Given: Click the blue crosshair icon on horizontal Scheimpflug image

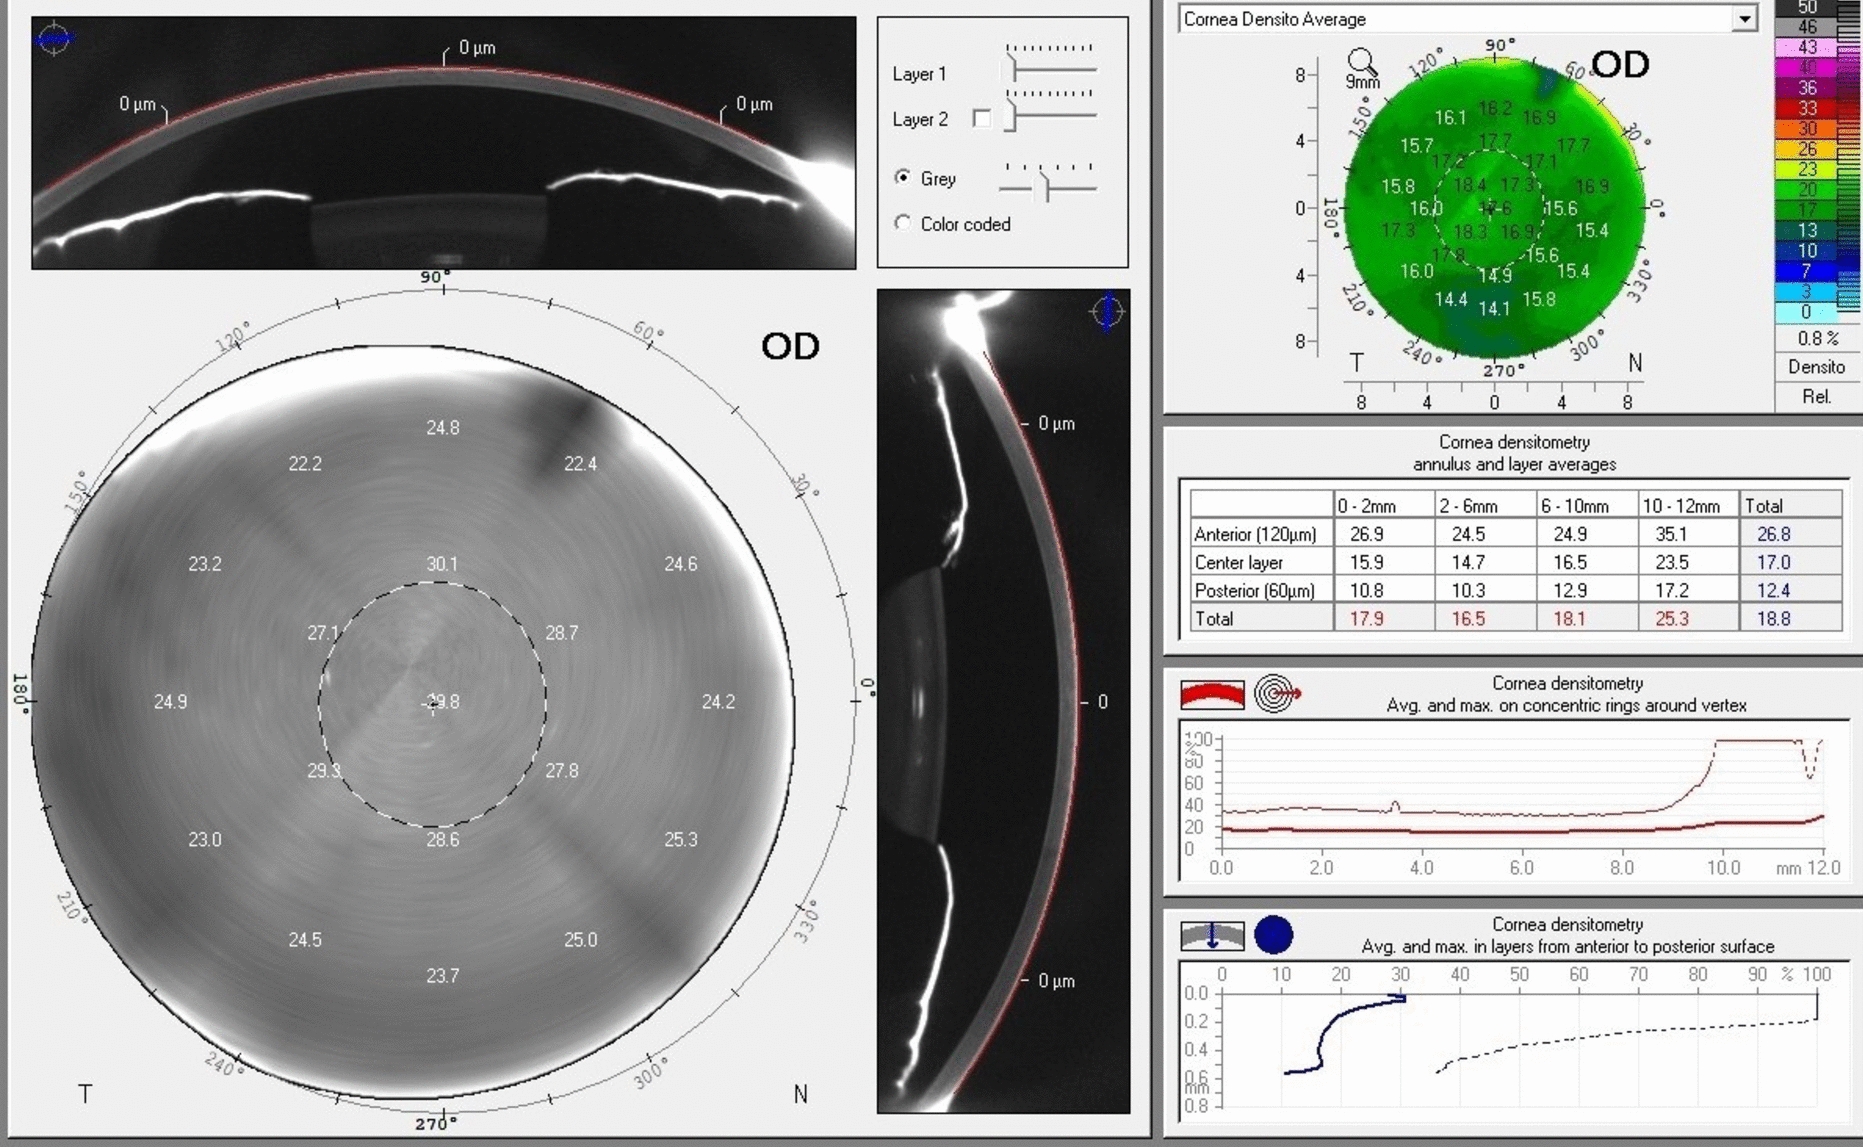Looking at the screenshot, I should (x=54, y=38).
